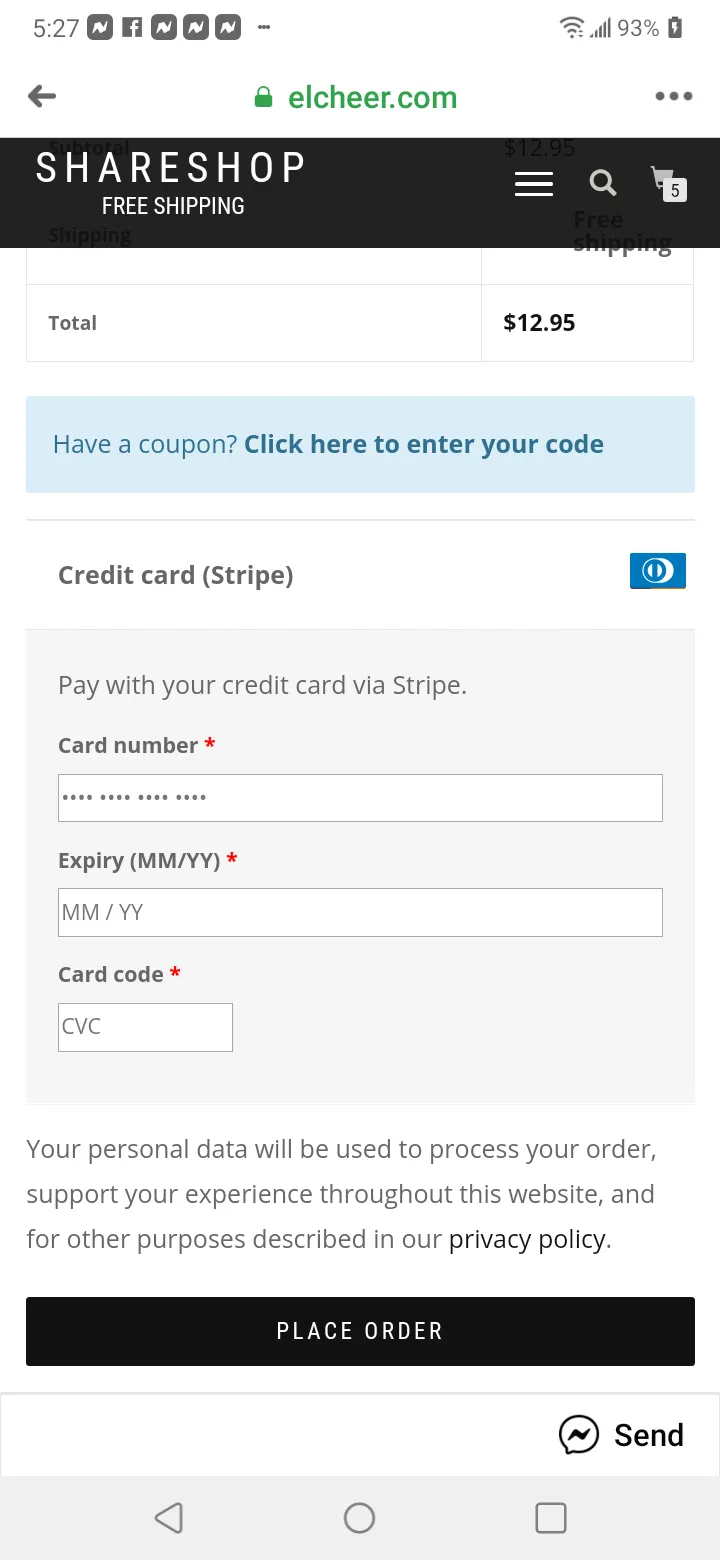This screenshot has width=720, height=1560.
Task: Open the browser three-dot overflow menu
Action: point(673,96)
